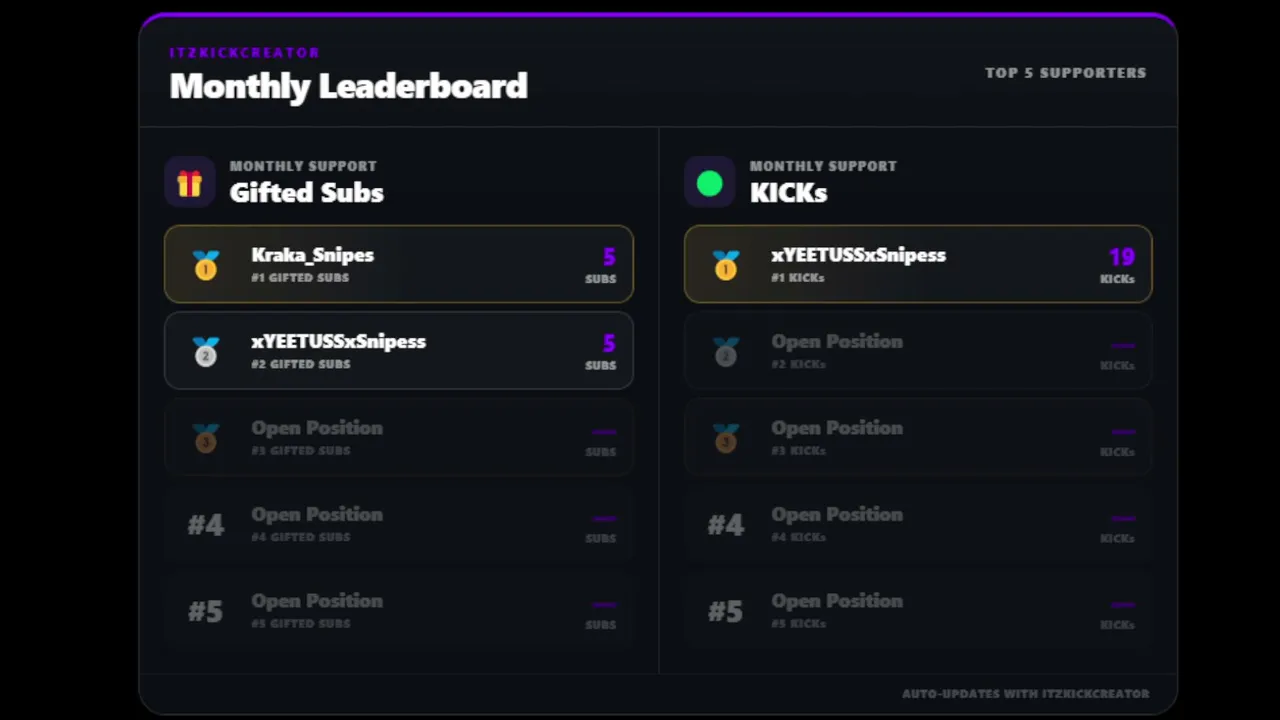Click the #5 Open Position in KICKs
Viewport: 1280px width, 720px height.
918,610
